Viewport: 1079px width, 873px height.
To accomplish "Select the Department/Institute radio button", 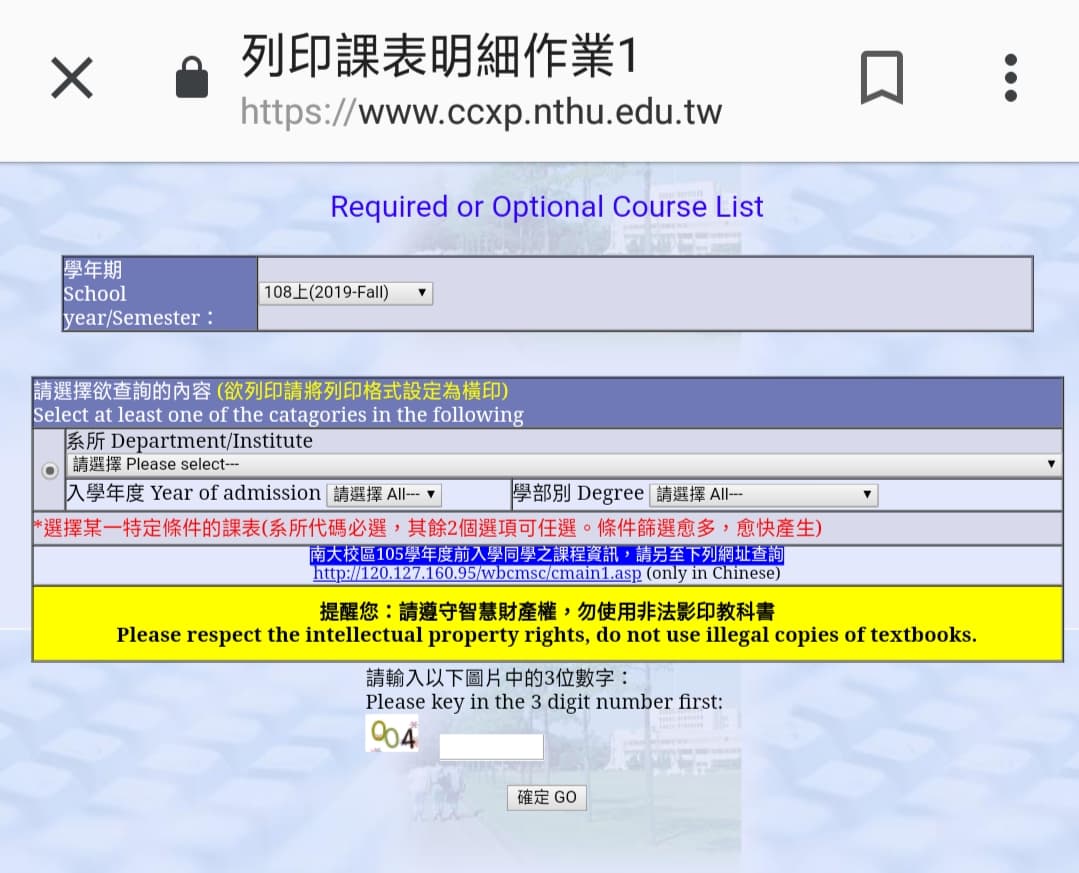I will [50, 471].
